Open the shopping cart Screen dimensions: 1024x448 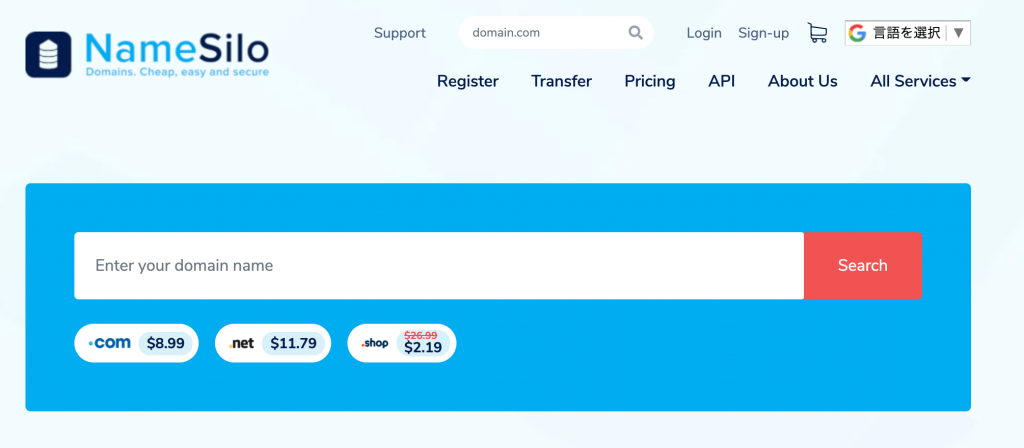pyautogui.click(x=817, y=33)
